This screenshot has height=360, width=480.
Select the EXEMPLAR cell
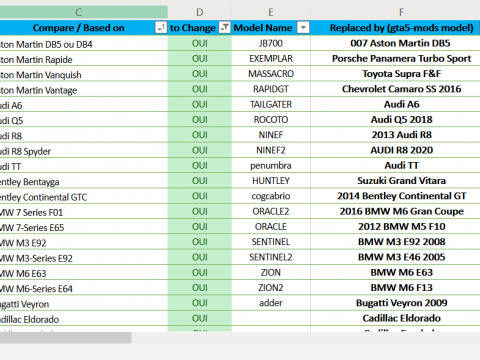[271, 58]
